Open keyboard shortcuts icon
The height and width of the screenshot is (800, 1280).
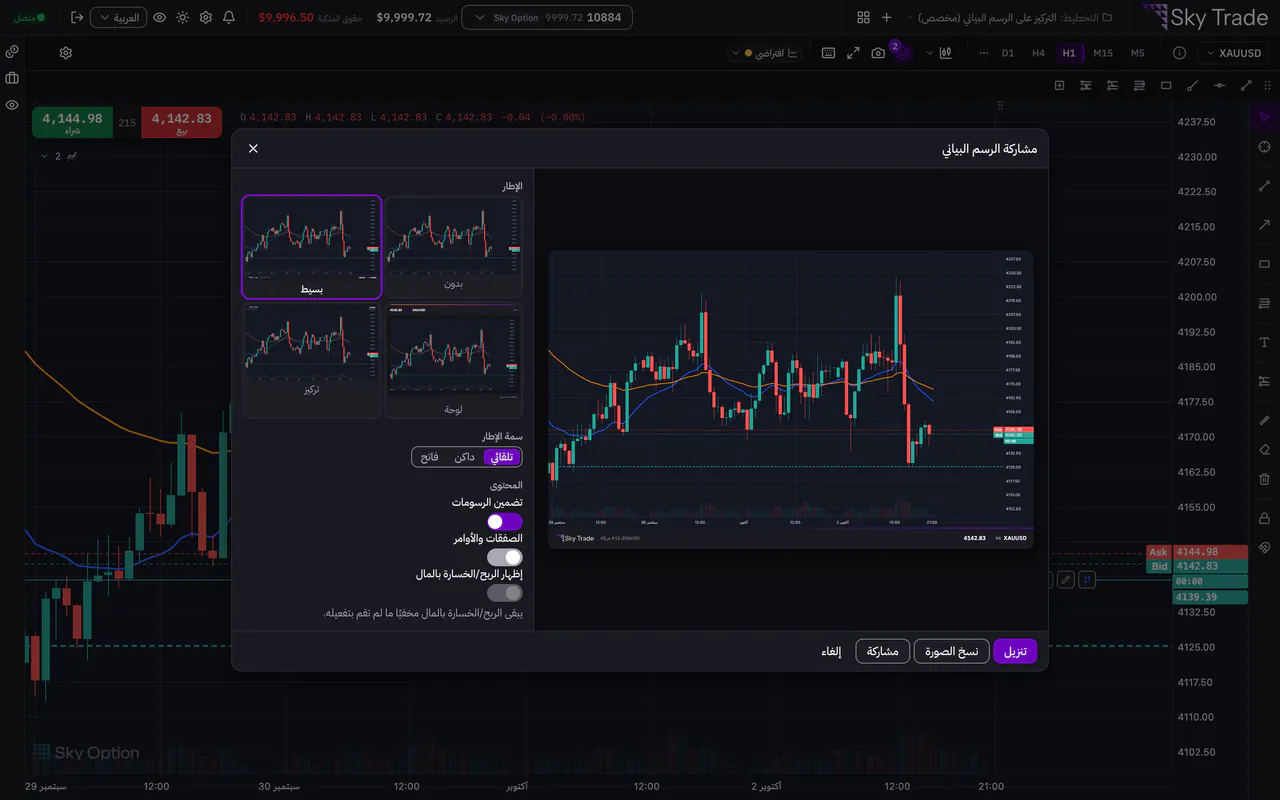[828, 53]
